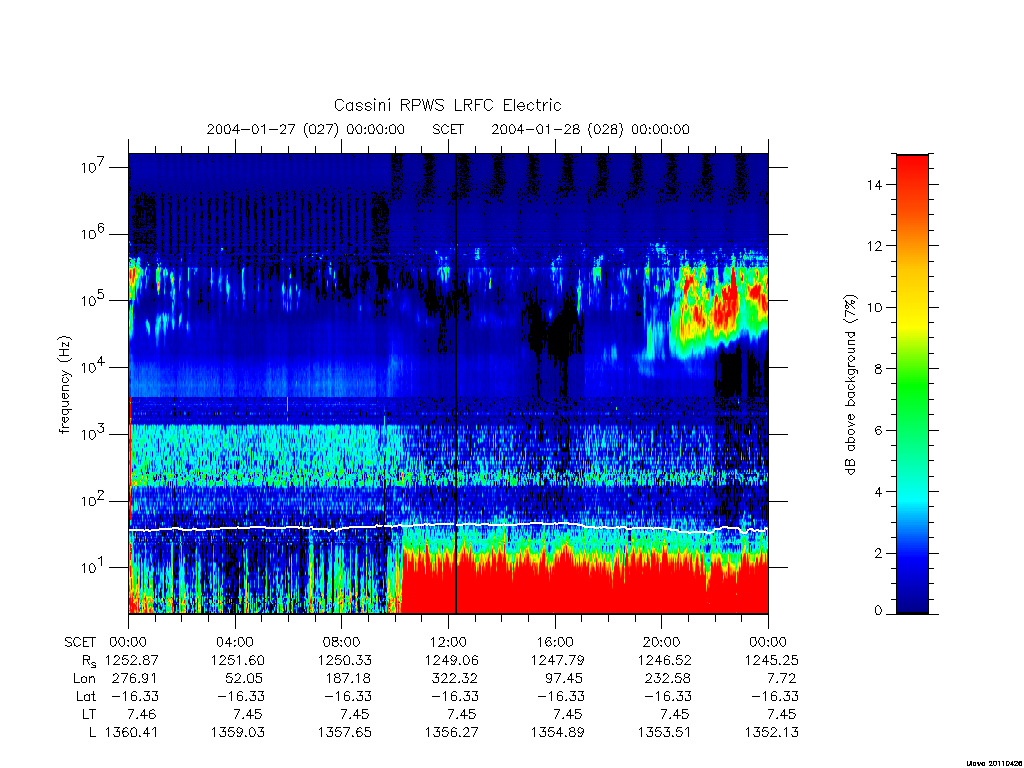Viewport: 1024px width, 768px height.
Task: Click the Rs value '1245.25'
Action: tap(771, 660)
